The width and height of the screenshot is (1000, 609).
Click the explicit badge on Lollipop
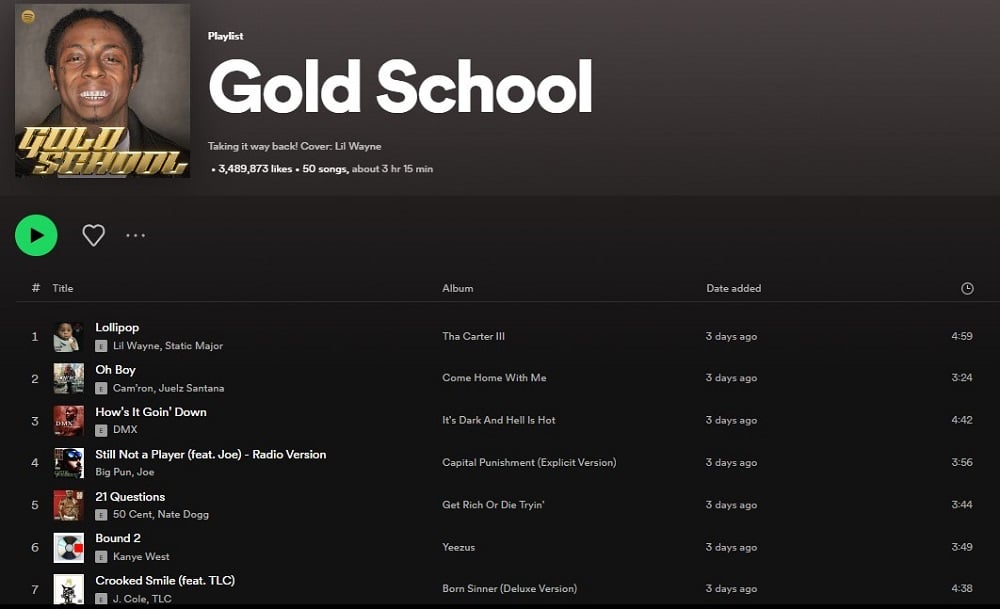(x=101, y=346)
